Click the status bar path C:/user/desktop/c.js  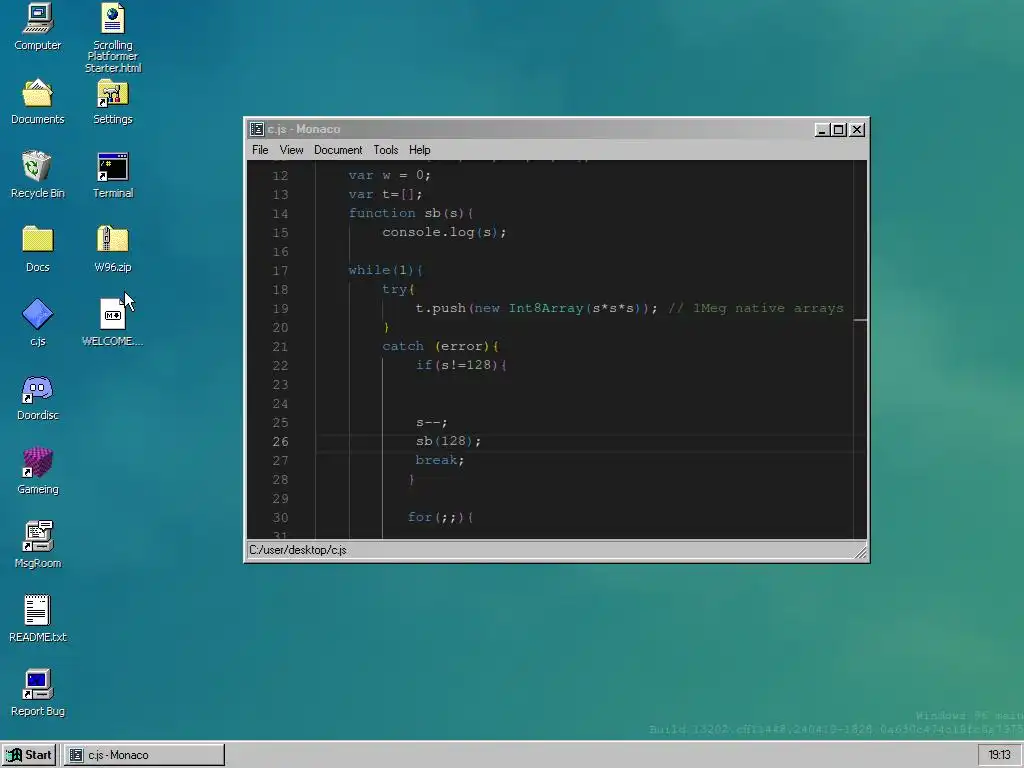(298, 550)
